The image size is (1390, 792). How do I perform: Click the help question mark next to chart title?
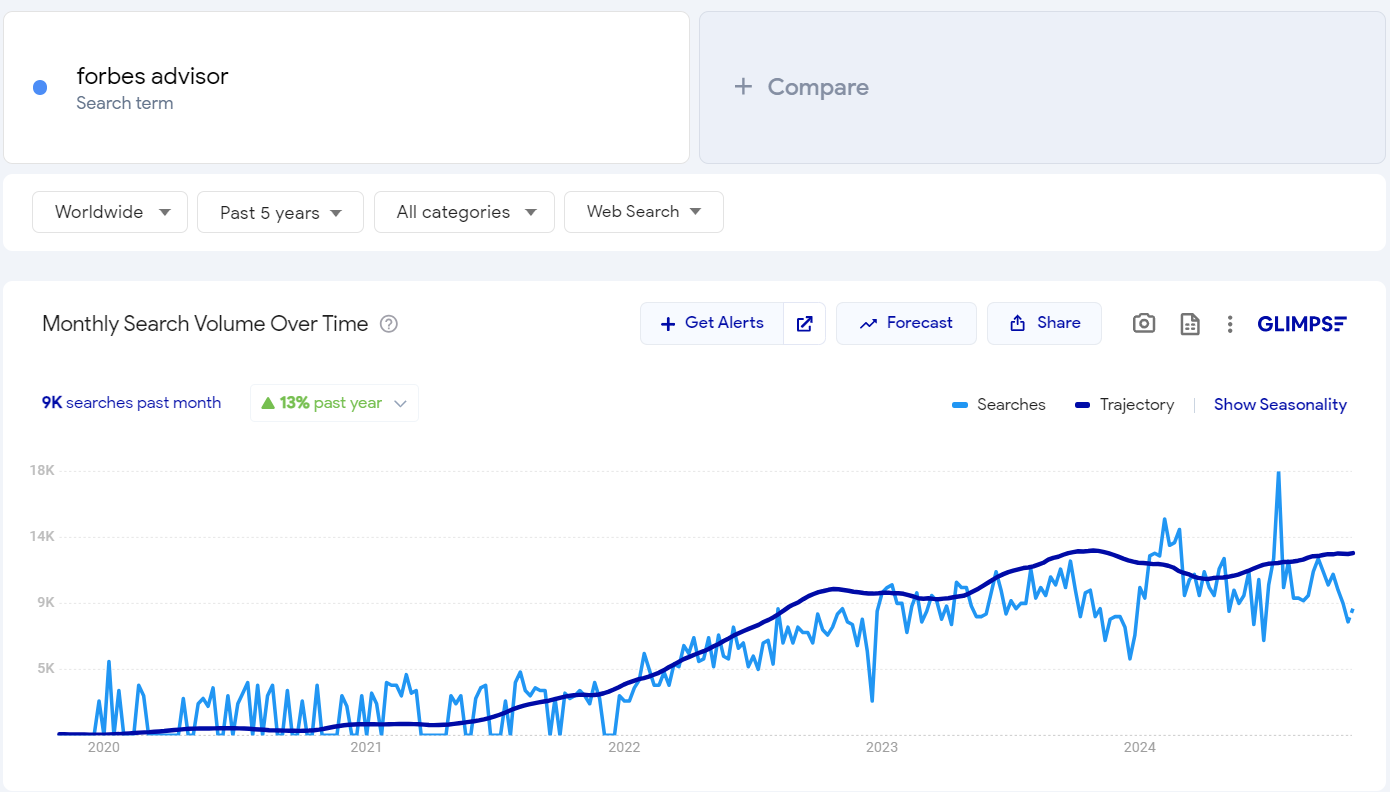[389, 324]
